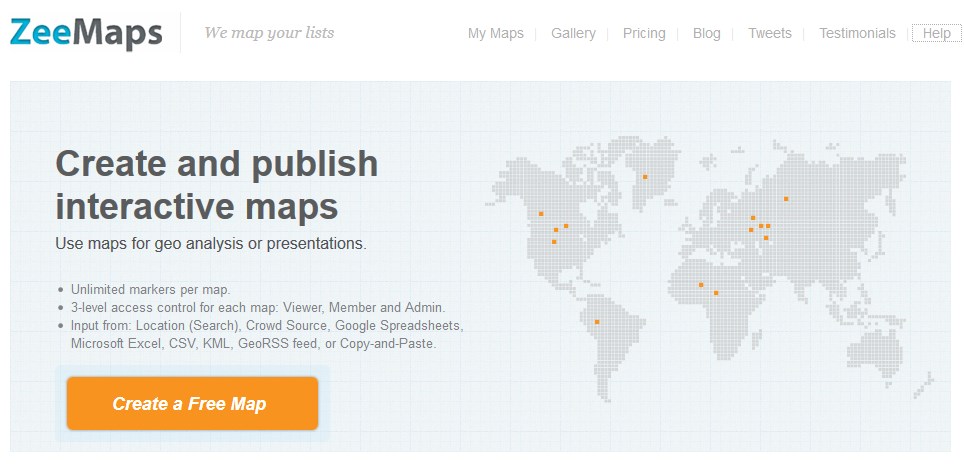Image resolution: width=964 pixels, height=470 pixels.
Task: Click the easternmost orange marker in Africa
Action: coord(716,293)
